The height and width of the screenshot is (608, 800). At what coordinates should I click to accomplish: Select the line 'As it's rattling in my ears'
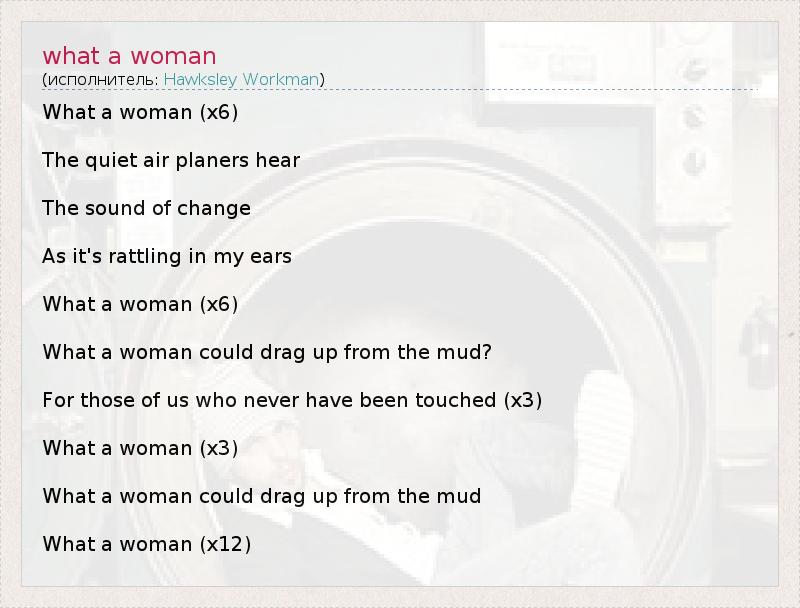[167, 256]
